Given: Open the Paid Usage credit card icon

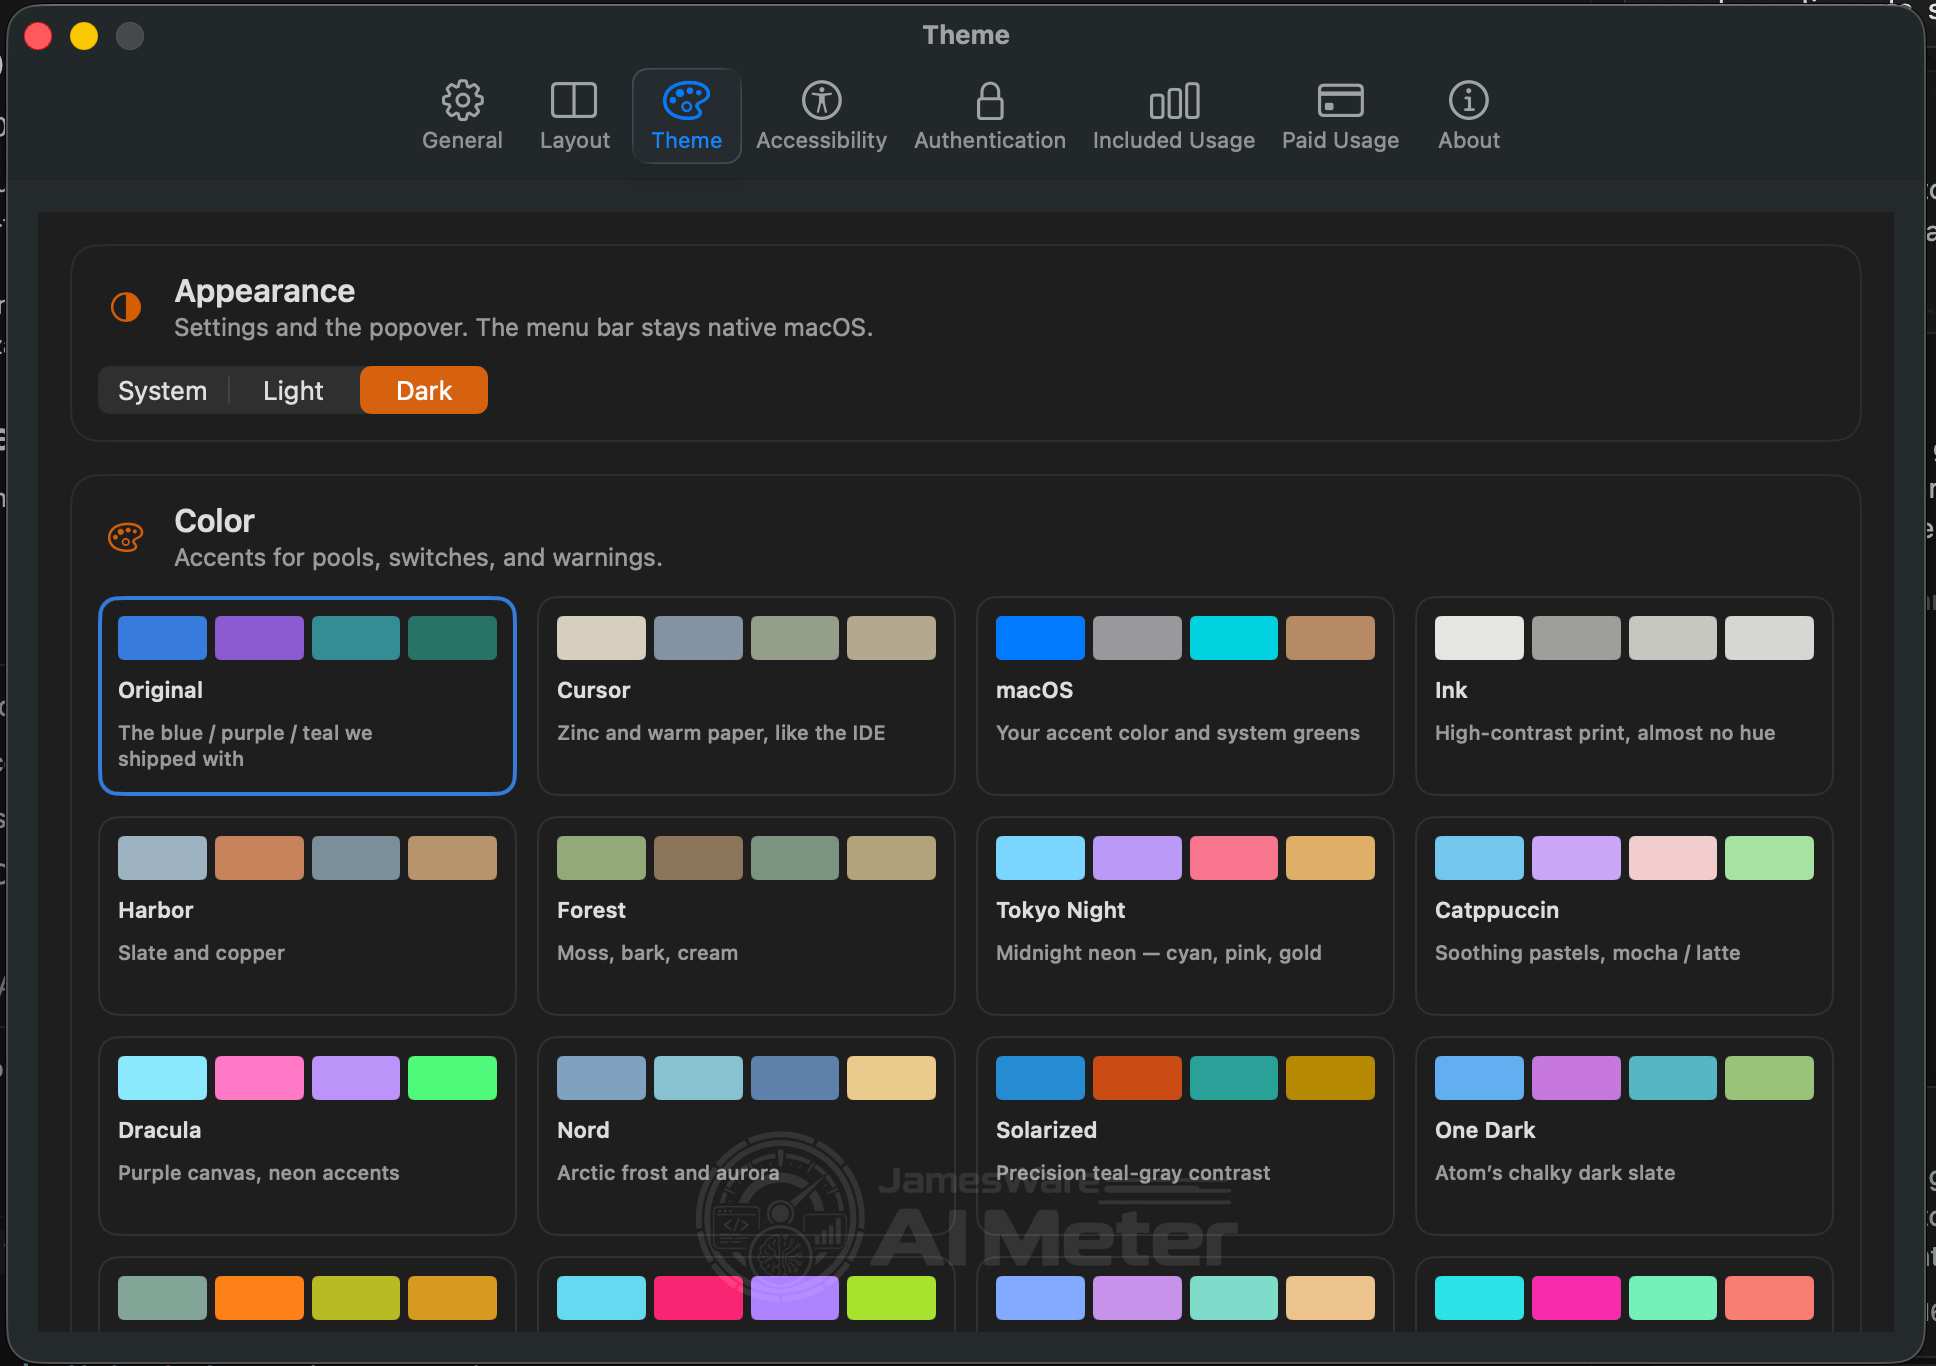Looking at the screenshot, I should pyautogui.click(x=1340, y=100).
